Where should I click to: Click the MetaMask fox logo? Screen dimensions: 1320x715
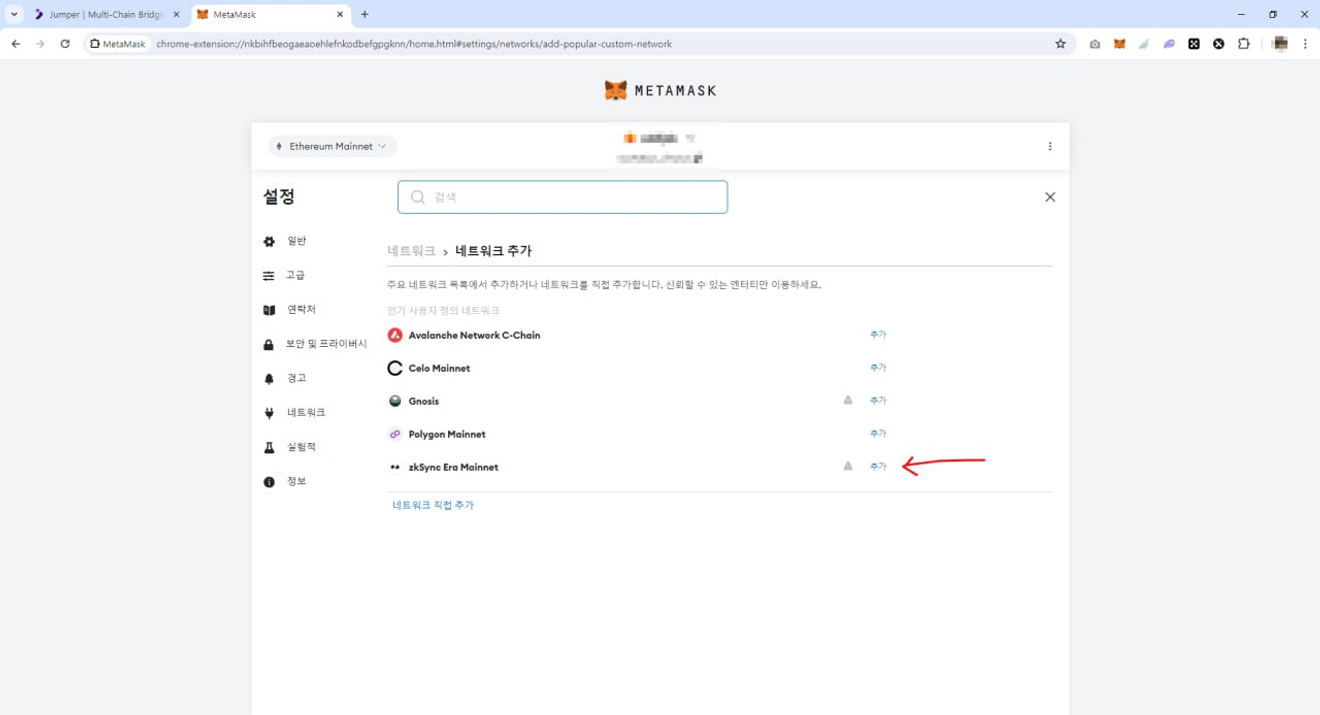(x=616, y=90)
